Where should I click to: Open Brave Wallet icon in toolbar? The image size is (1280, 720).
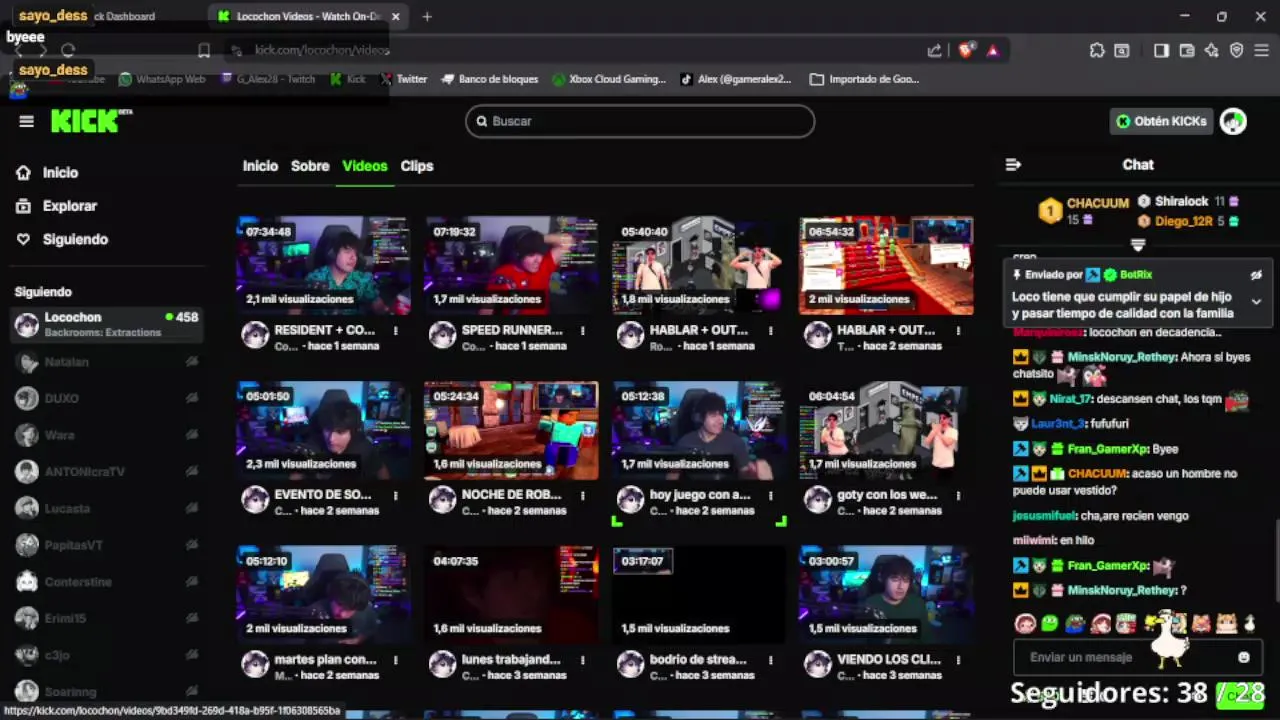coord(1187,50)
